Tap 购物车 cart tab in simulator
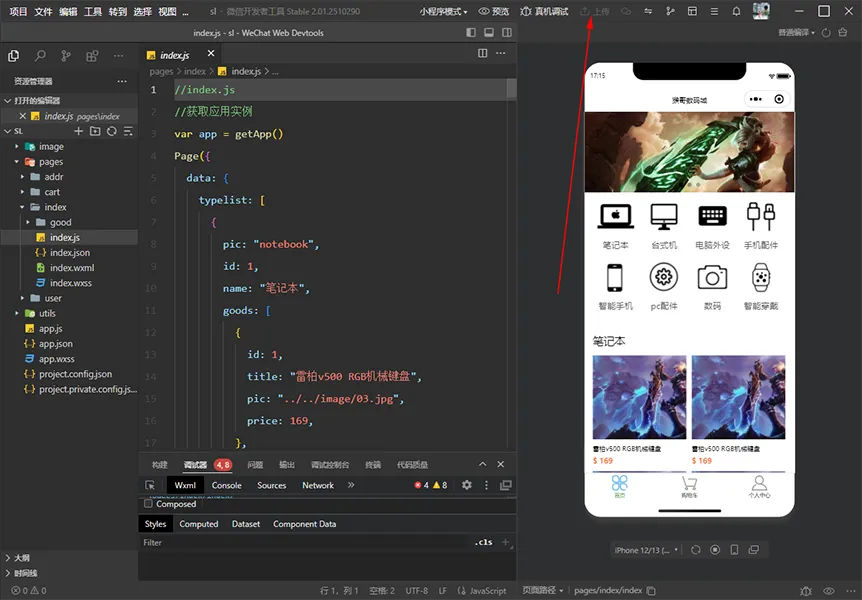 click(689, 487)
